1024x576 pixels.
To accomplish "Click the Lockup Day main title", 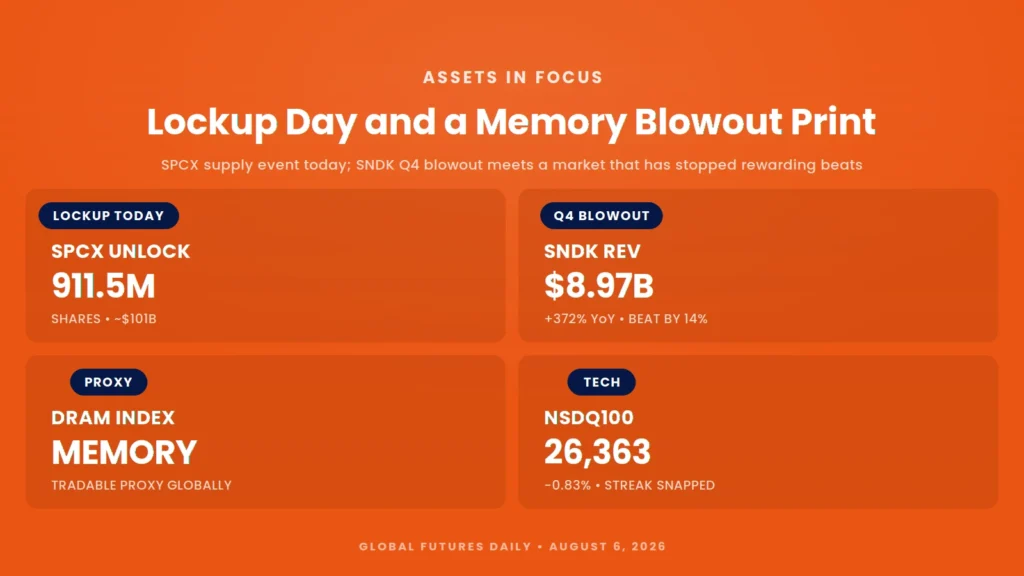I will tap(511, 122).
